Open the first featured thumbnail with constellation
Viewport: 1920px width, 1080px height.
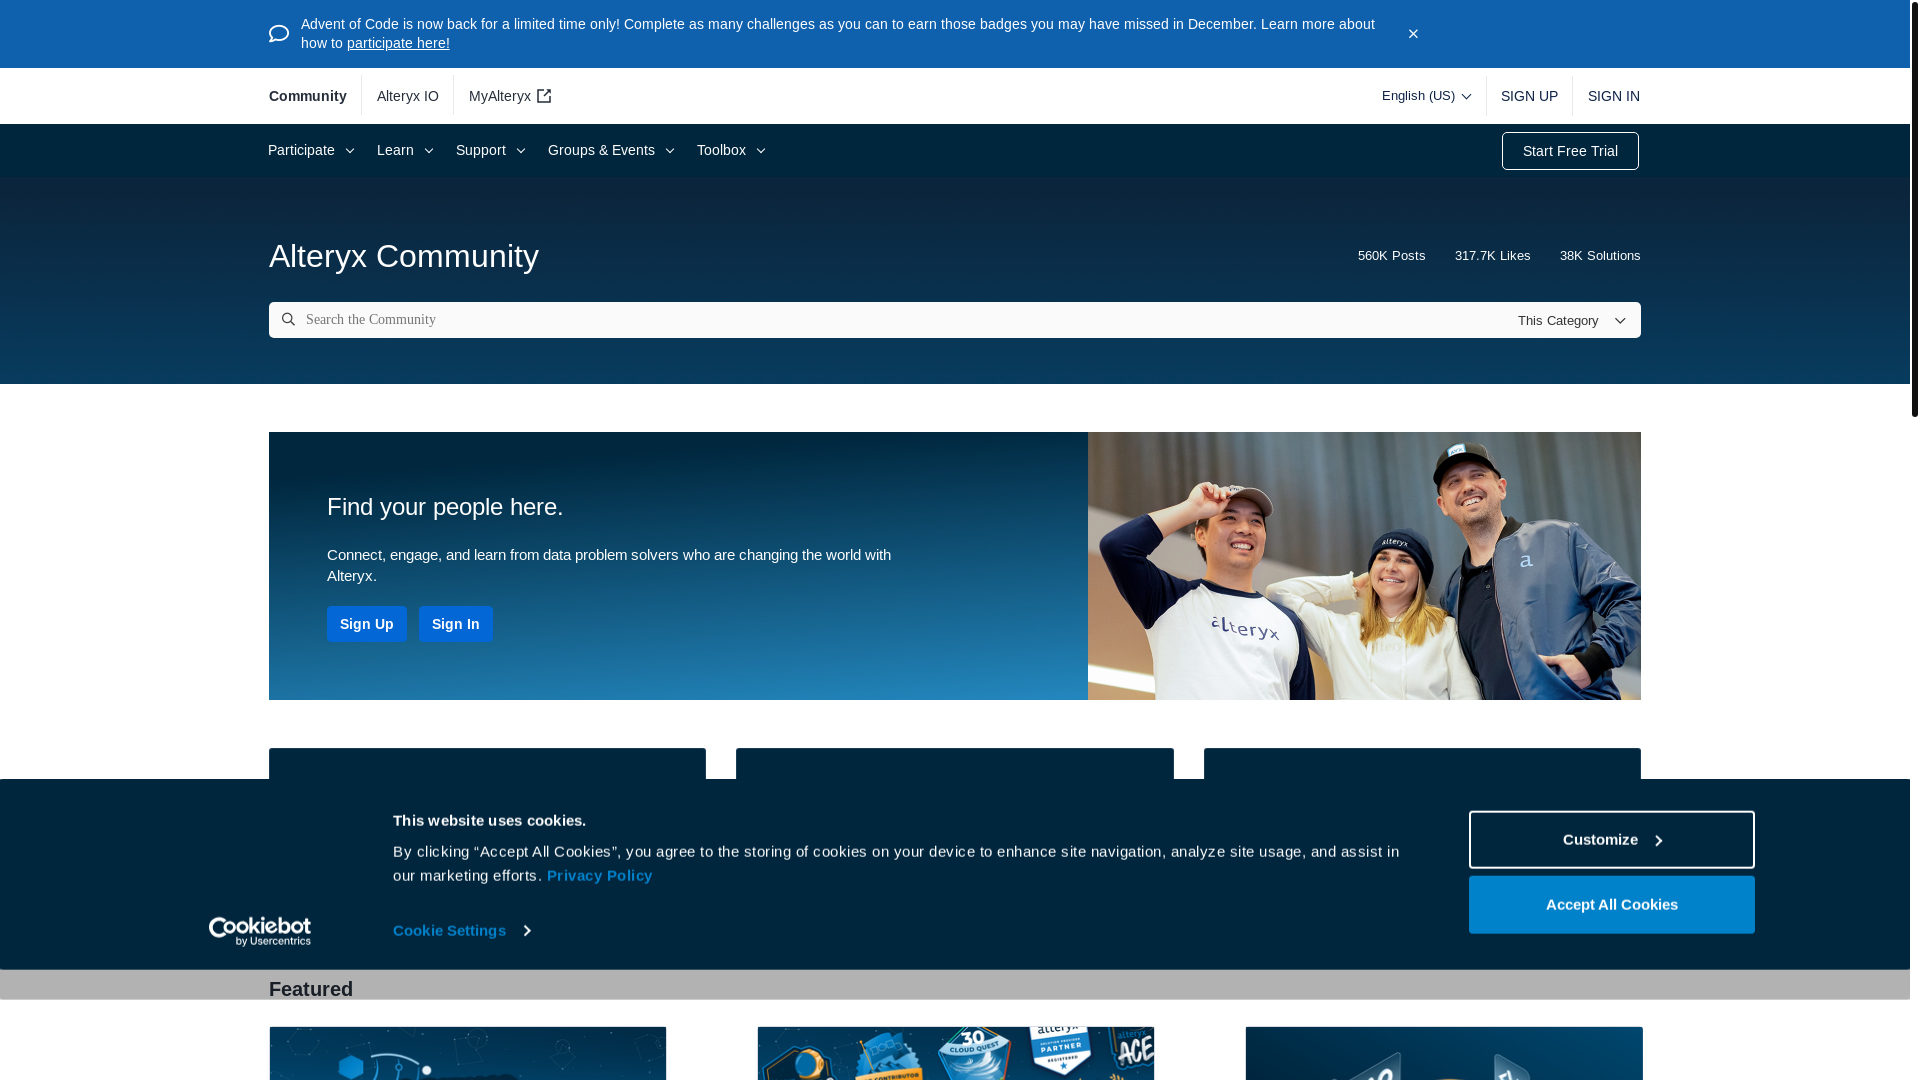click(468, 1053)
